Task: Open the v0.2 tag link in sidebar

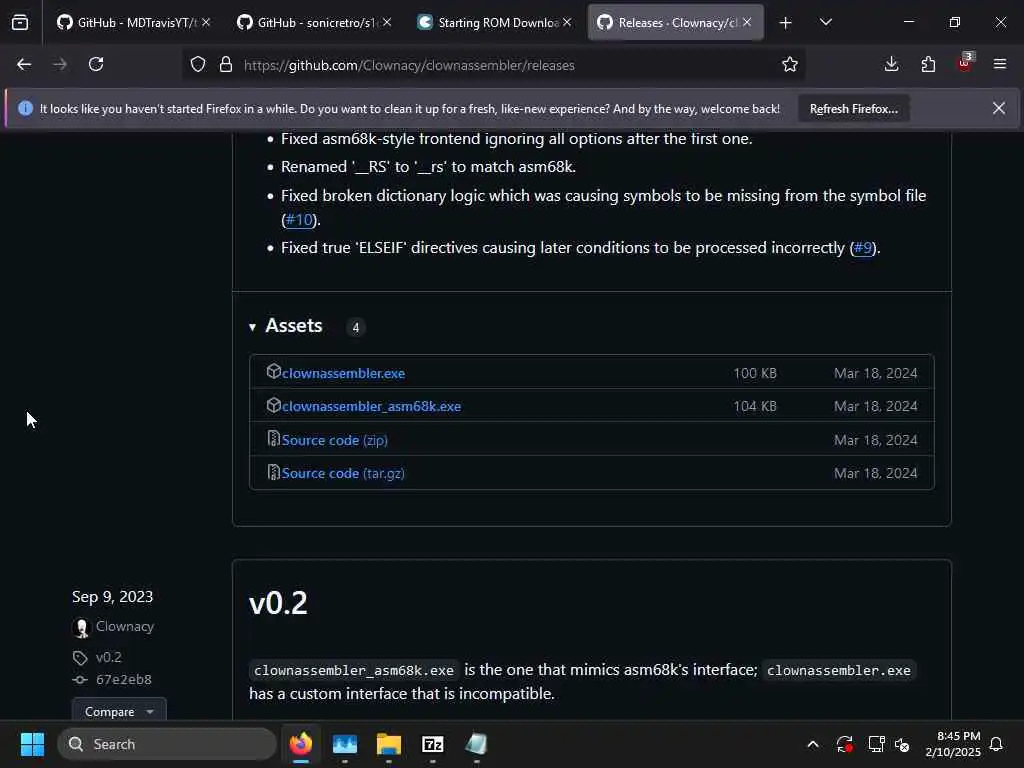Action: [108, 658]
